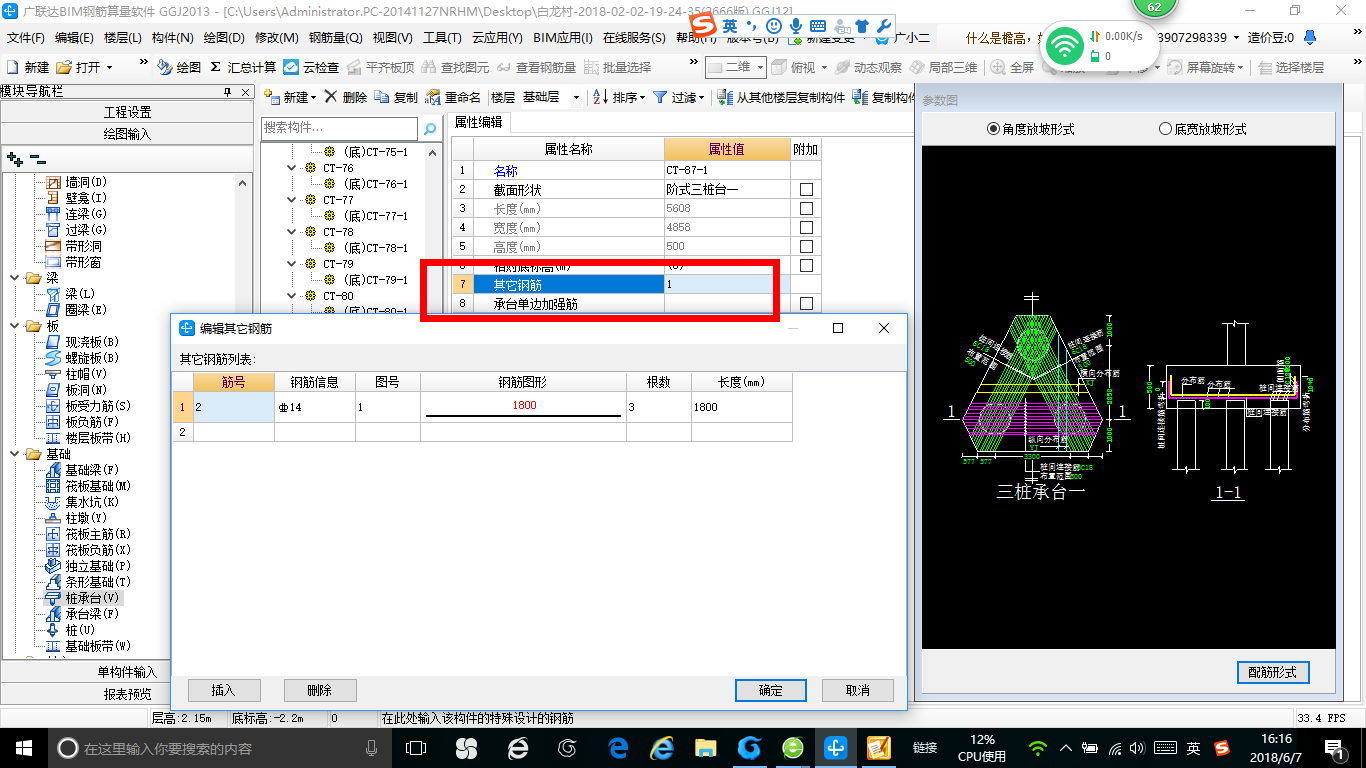This screenshot has height=768, width=1366.
Task: Select the 属性编辑 tab
Action: point(478,122)
